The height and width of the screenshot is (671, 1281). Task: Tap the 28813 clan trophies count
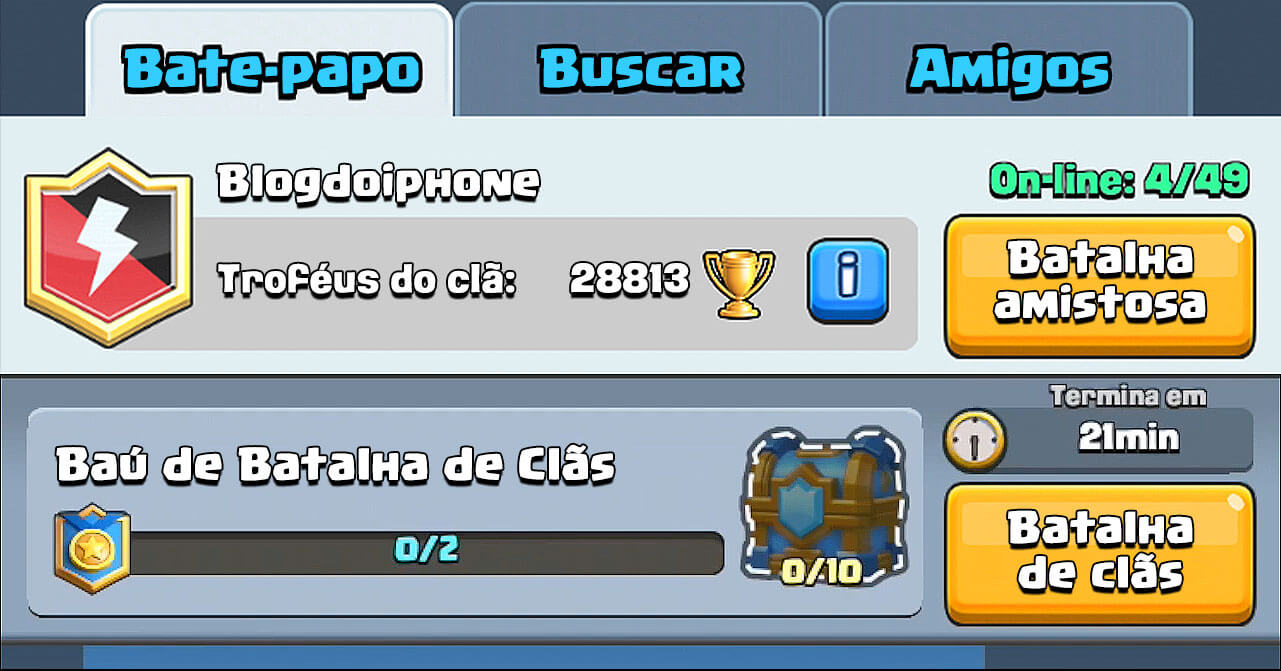point(629,280)
